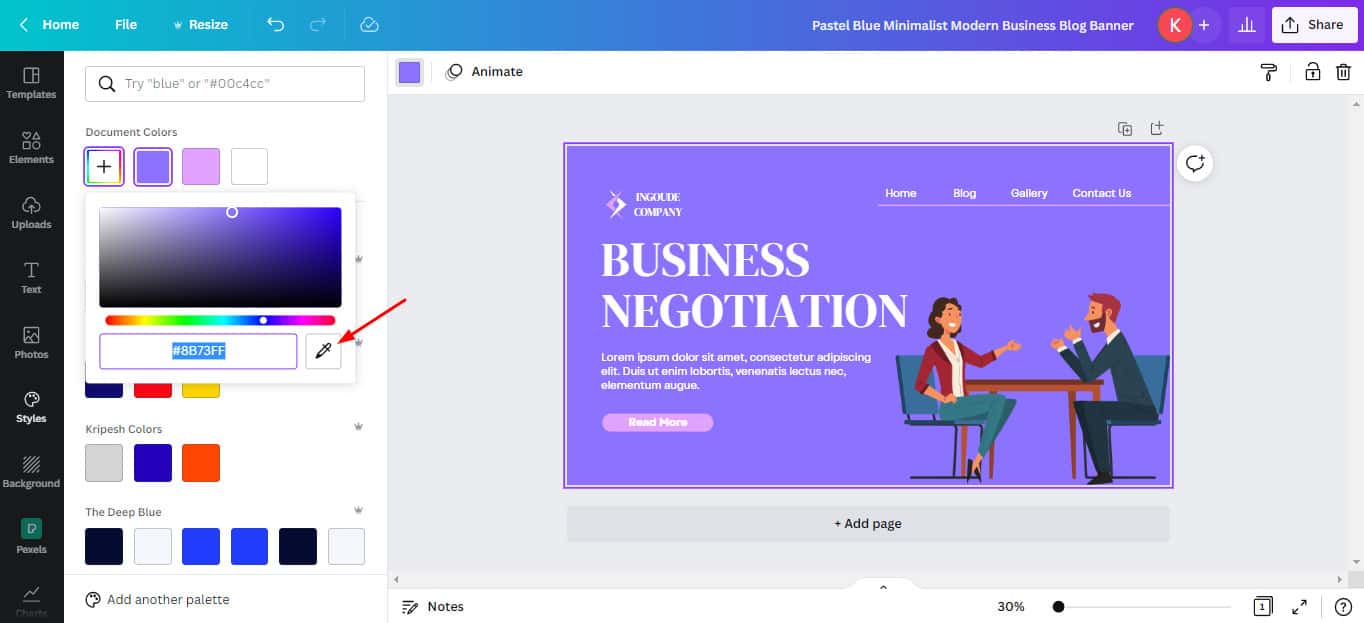Click the seated businessmen illustration
The height and width of the screenshot is (623, 1364).
pos(1032,389)
